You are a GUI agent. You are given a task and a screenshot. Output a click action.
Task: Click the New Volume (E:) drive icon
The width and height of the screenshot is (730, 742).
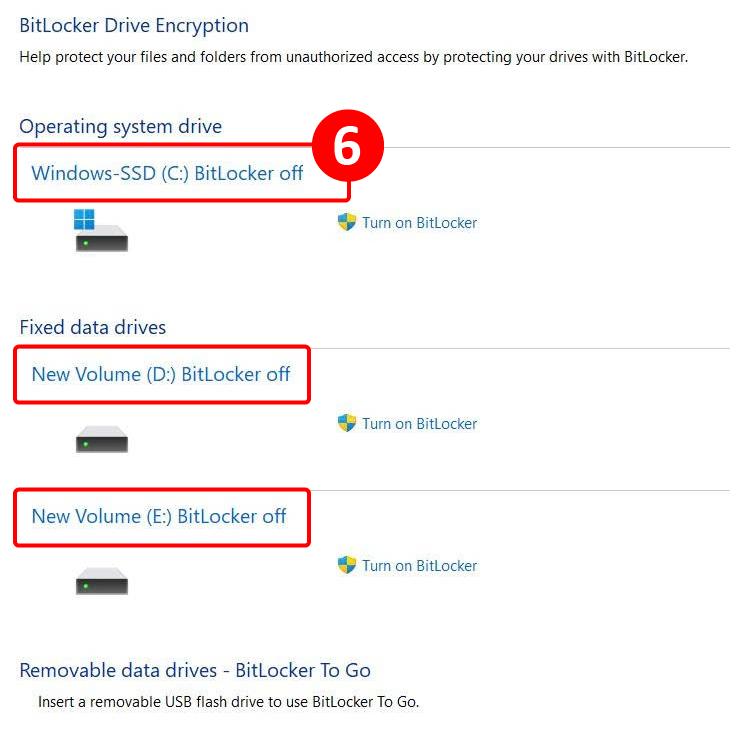point(101,581)
